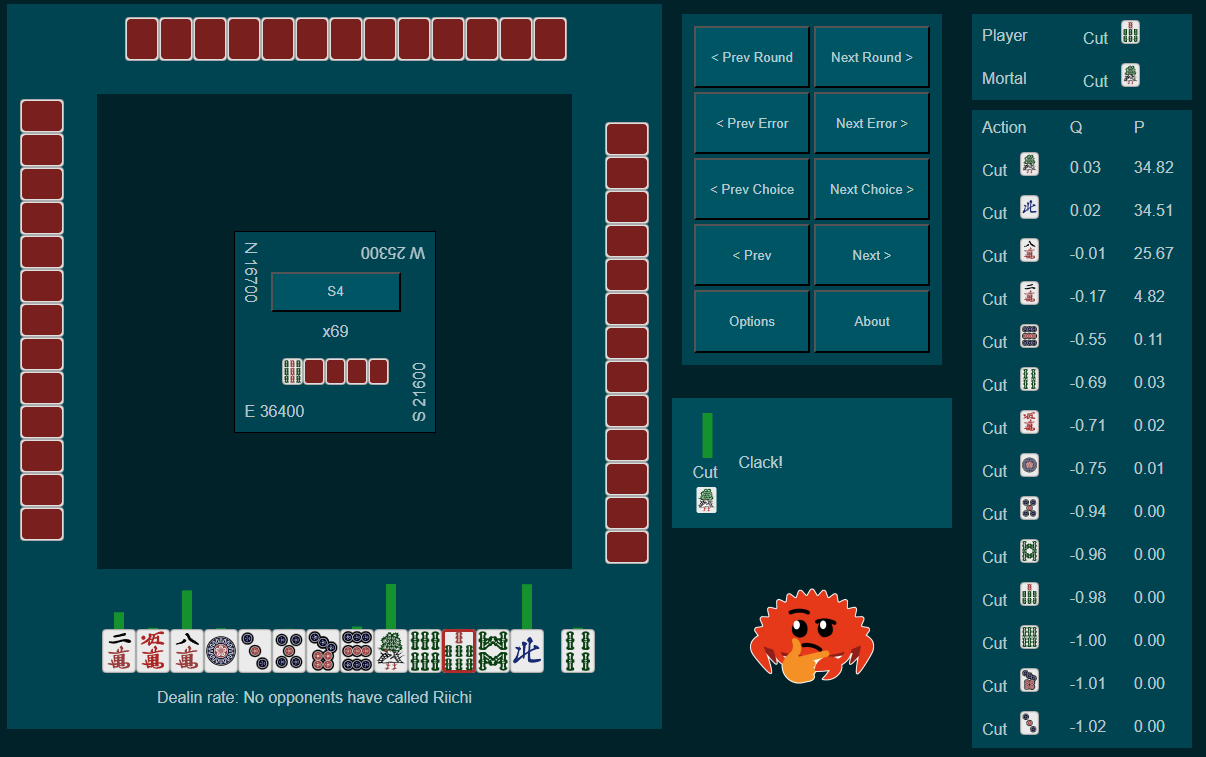
Task: Click the 6-sou tile in the -1.00 action row
Action: (x=1029, y=638)
